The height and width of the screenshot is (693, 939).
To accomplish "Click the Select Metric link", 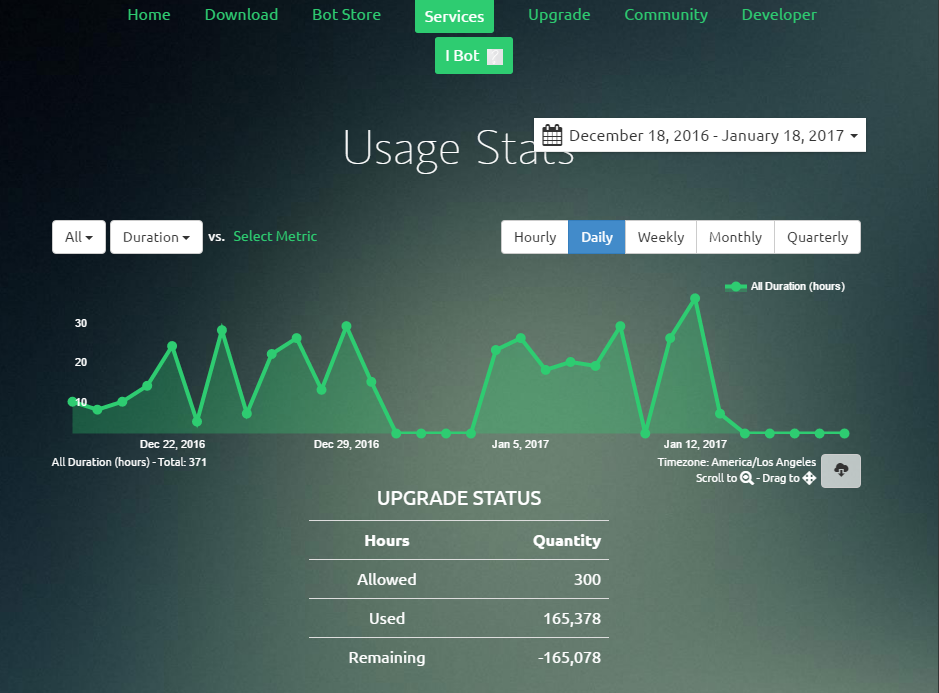I will (275, 237).
